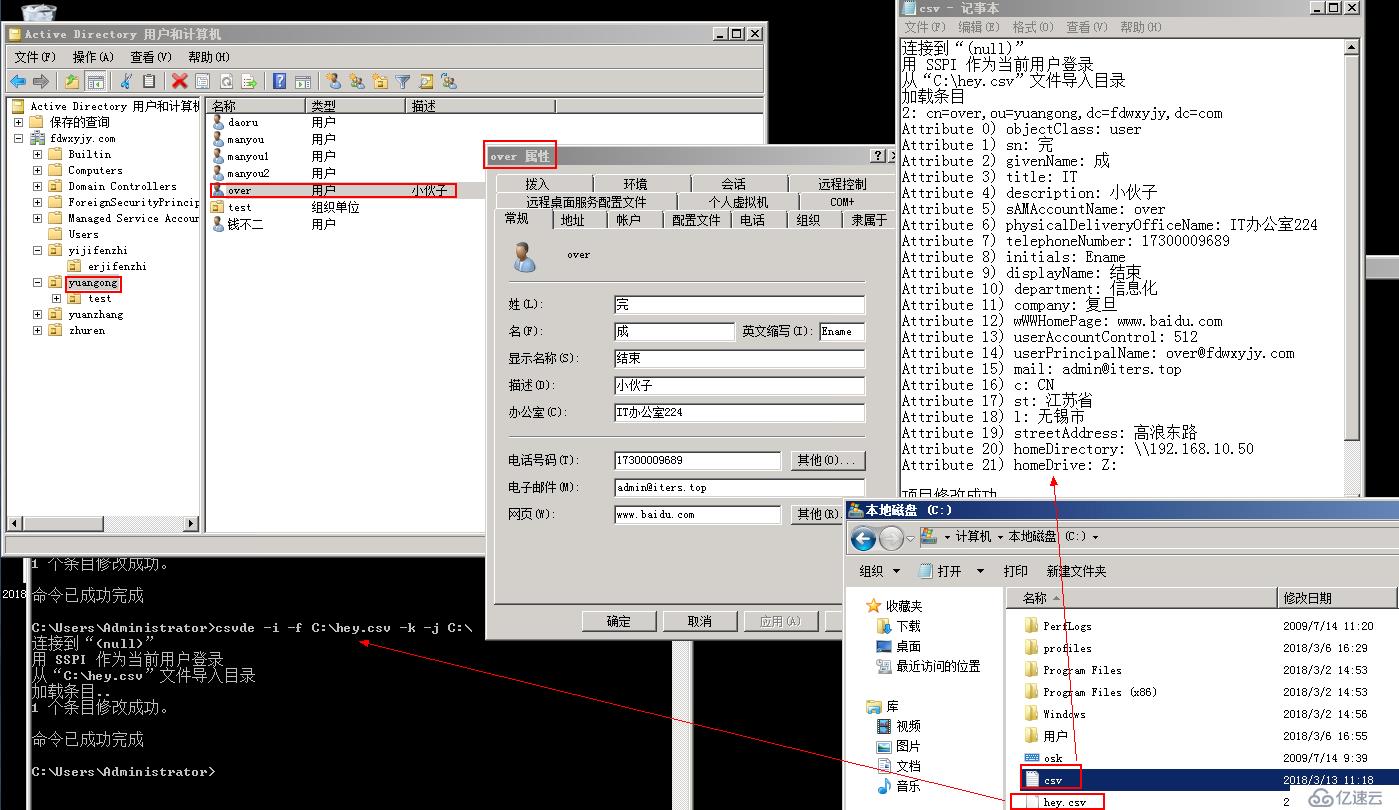Click Forward button in Explorer window

[x=891, y=539]
